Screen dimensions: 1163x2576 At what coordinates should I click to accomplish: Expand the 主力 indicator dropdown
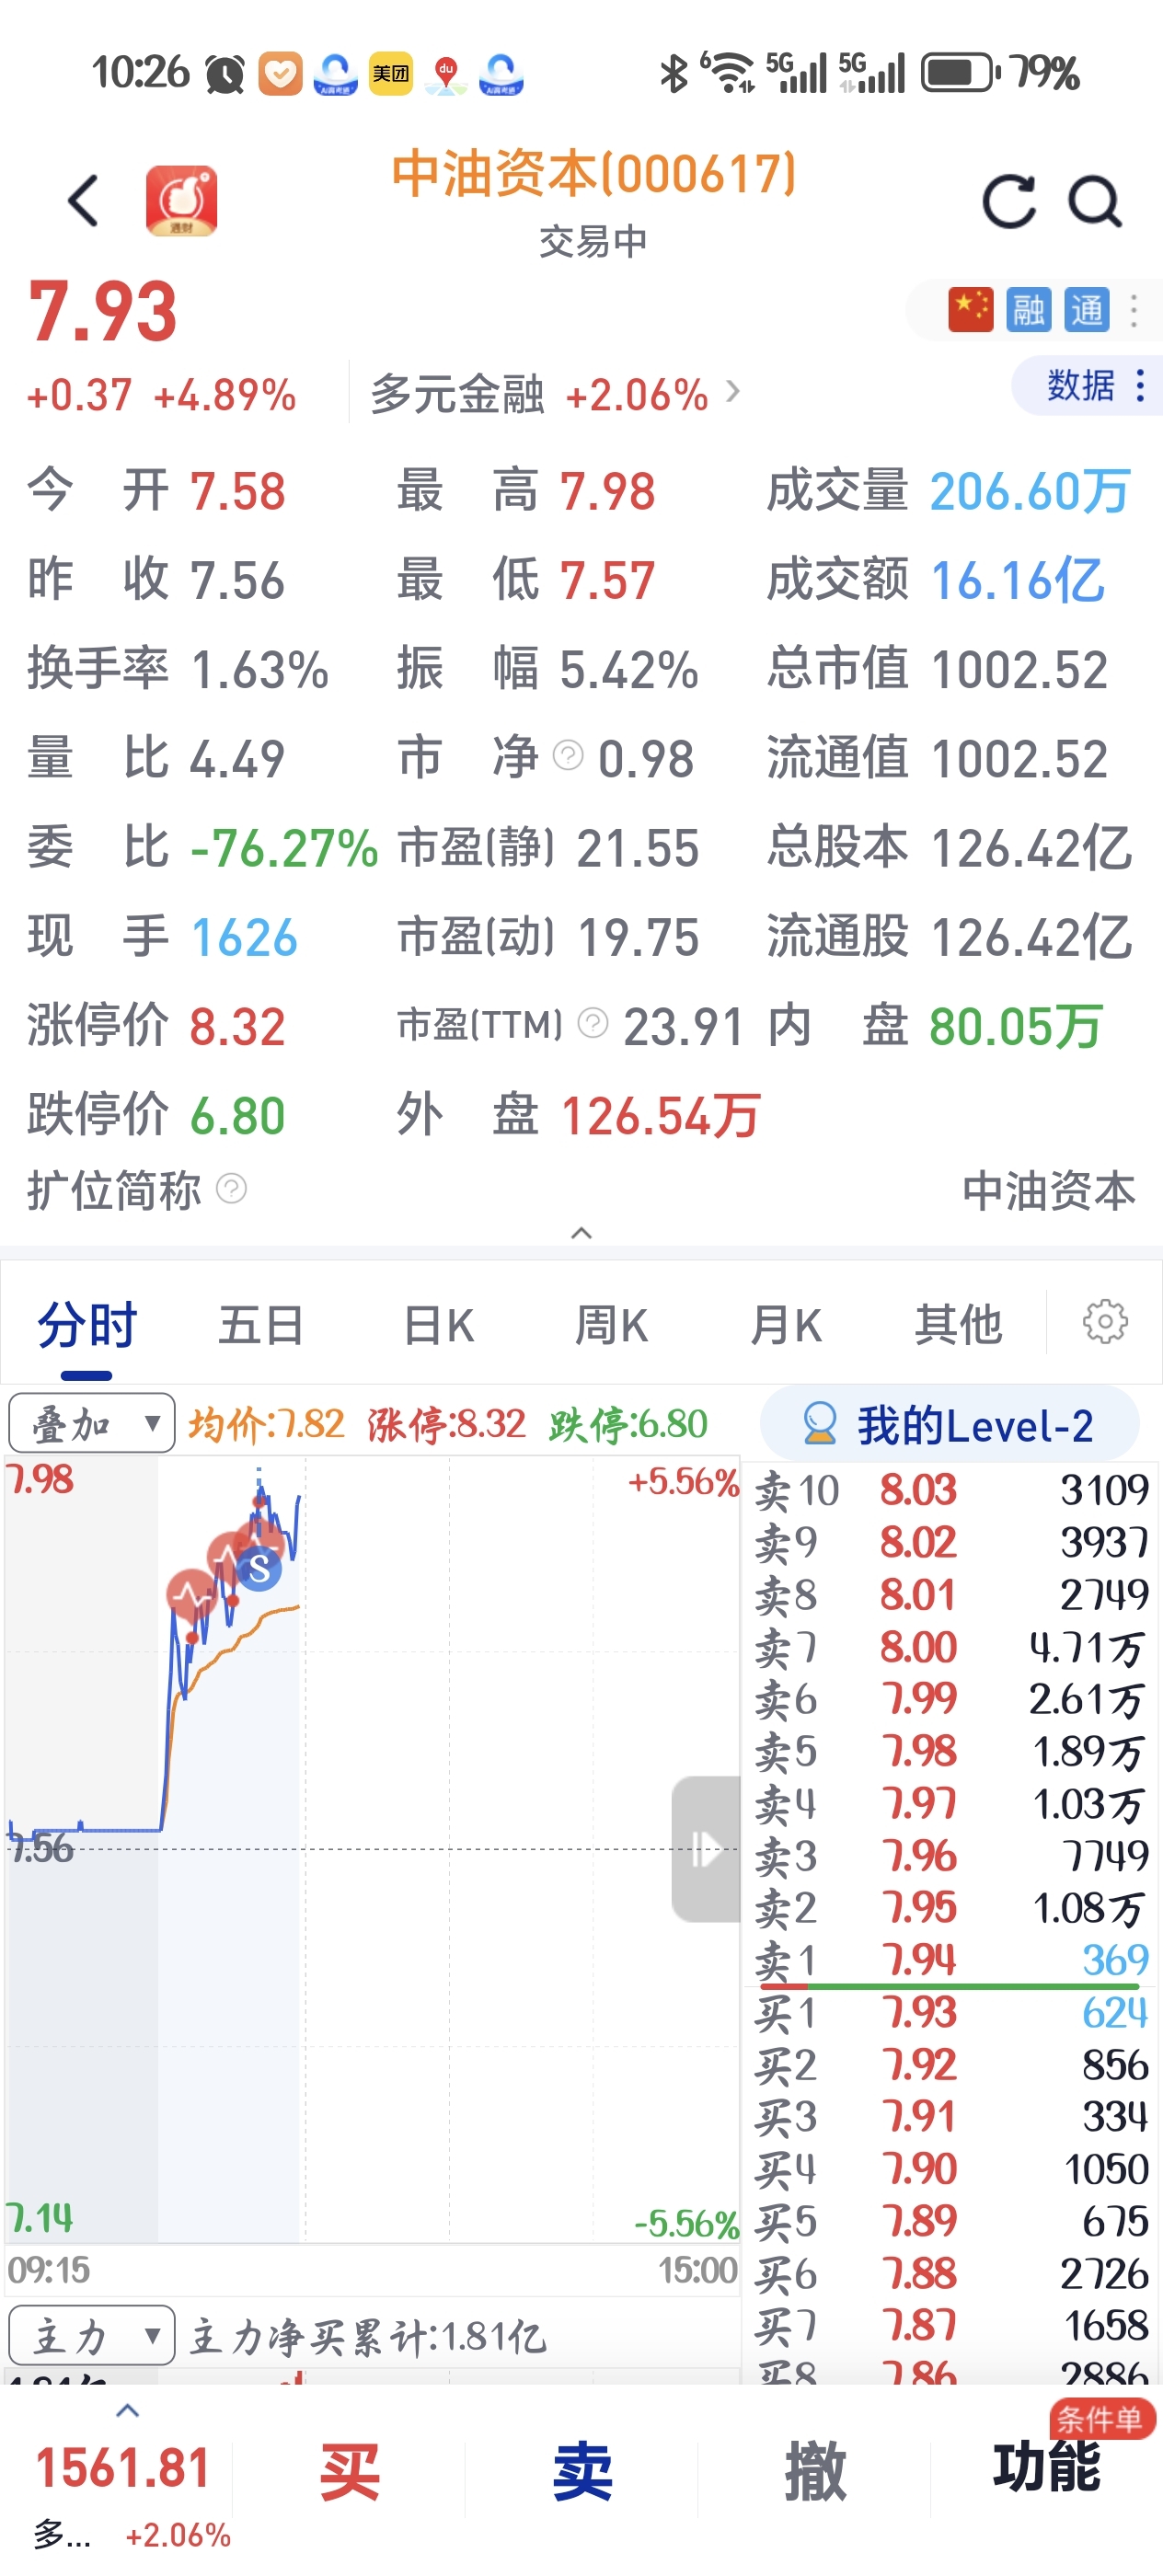(92, 2335)
